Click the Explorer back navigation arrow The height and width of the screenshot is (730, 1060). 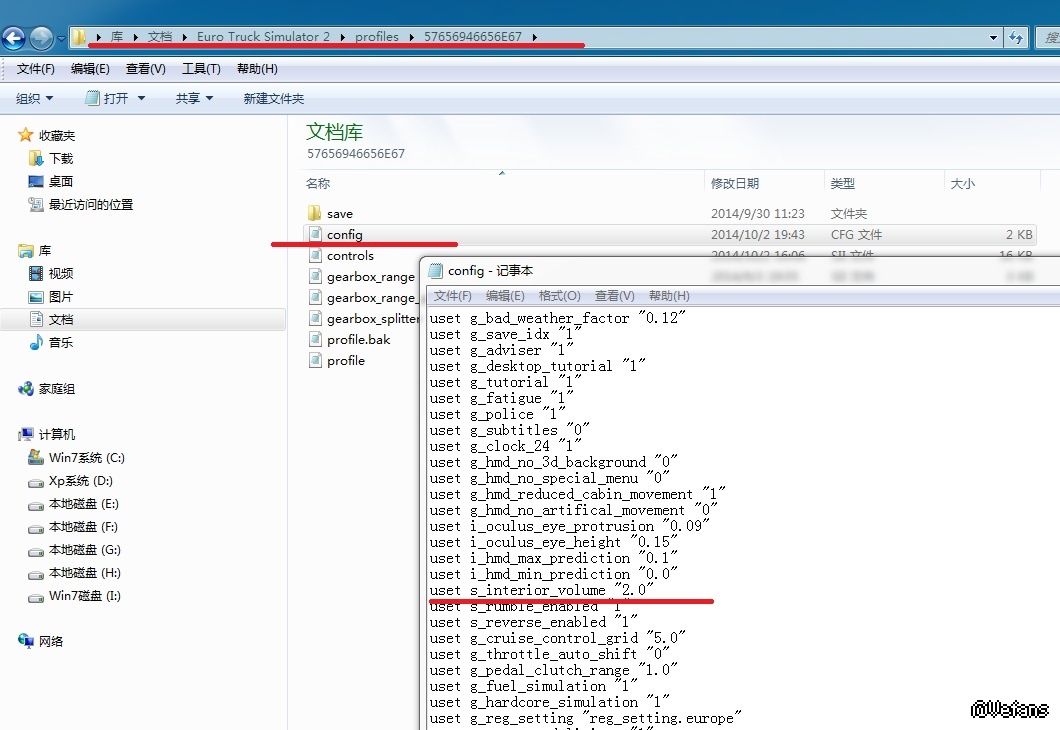[x=14, y=38]
